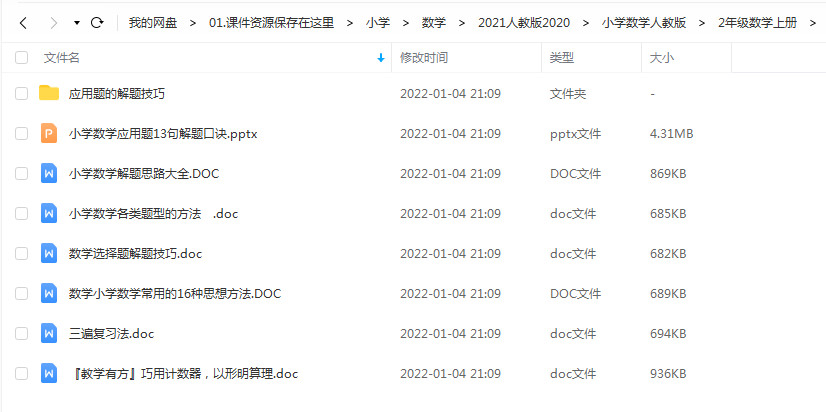The width and height of the screenshot is (826, 412).
Task: Click Word icon of 数学选择题解题技巧.doc
Action: [49, 253]
